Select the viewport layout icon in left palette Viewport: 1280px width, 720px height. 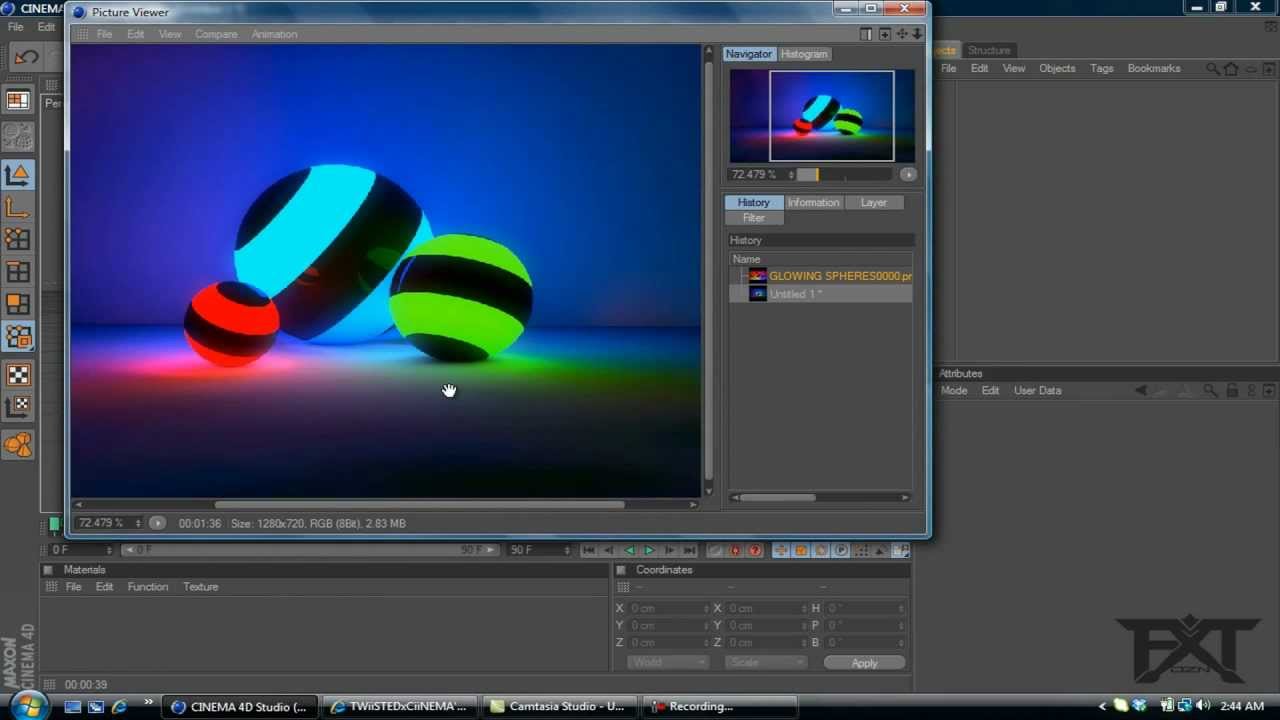coord(18,100)
